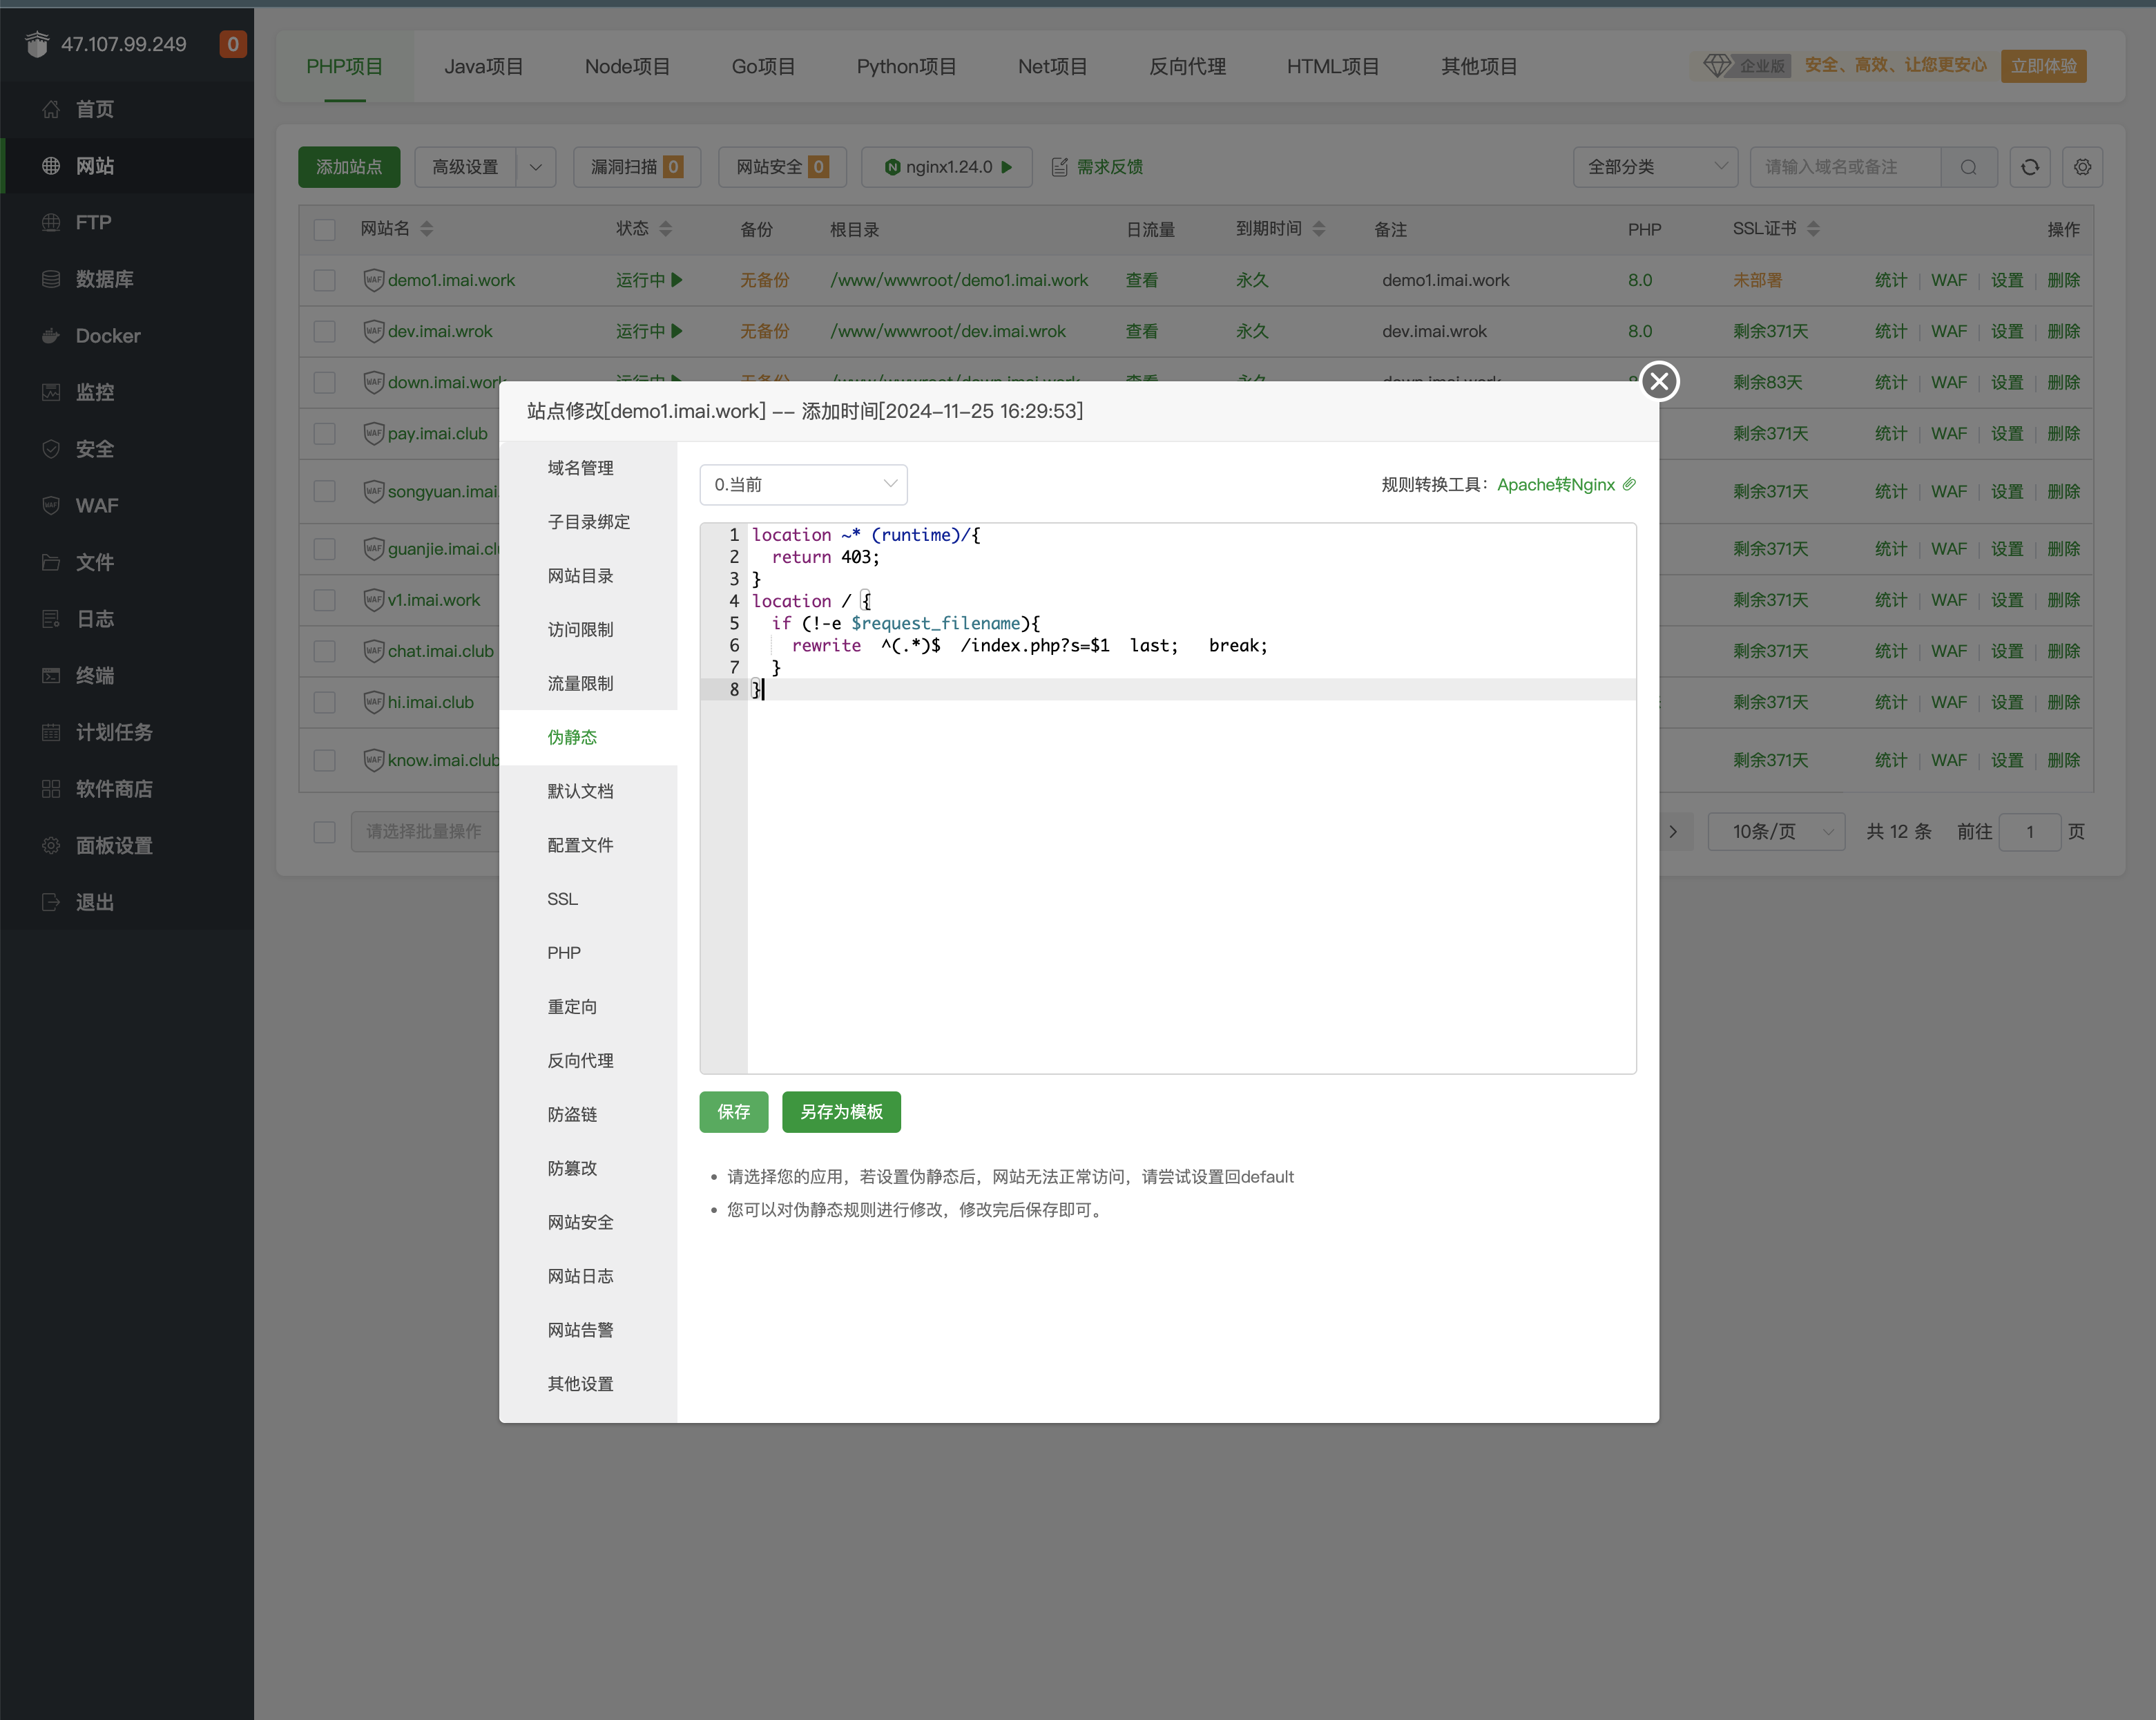Close the site modification dialog
This screenshot has height=1720, width=2156.
[x=1659, y=381]
